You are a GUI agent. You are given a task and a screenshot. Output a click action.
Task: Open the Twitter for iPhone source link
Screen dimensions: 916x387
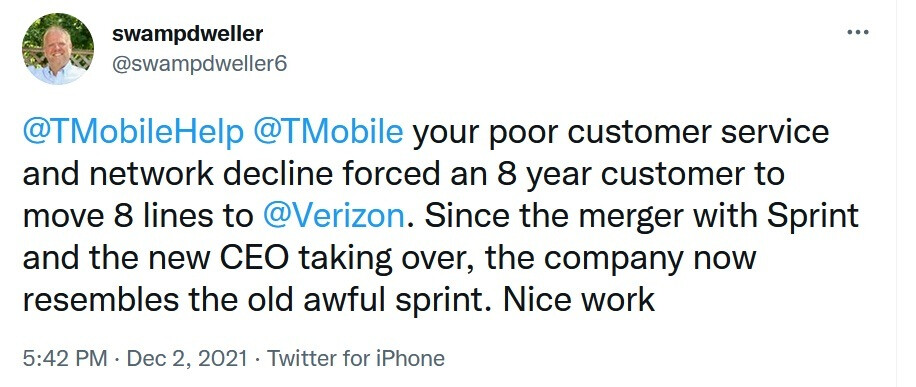pos(355,358)
